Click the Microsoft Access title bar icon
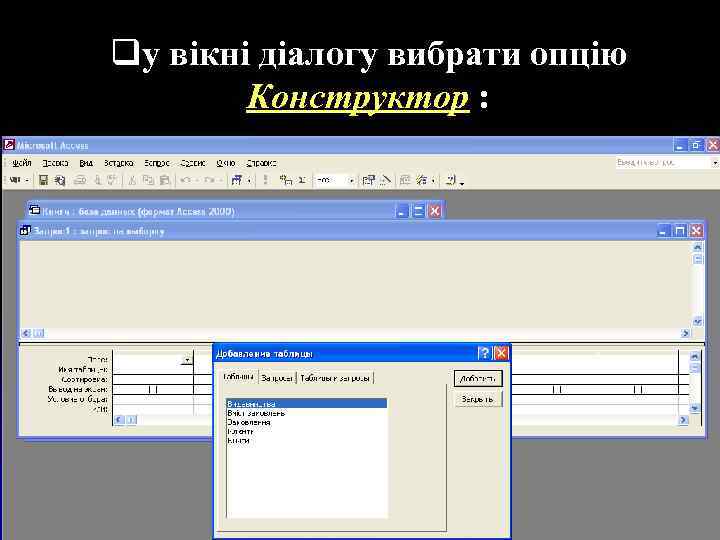 pyautogui.click(x=9, y=145)
